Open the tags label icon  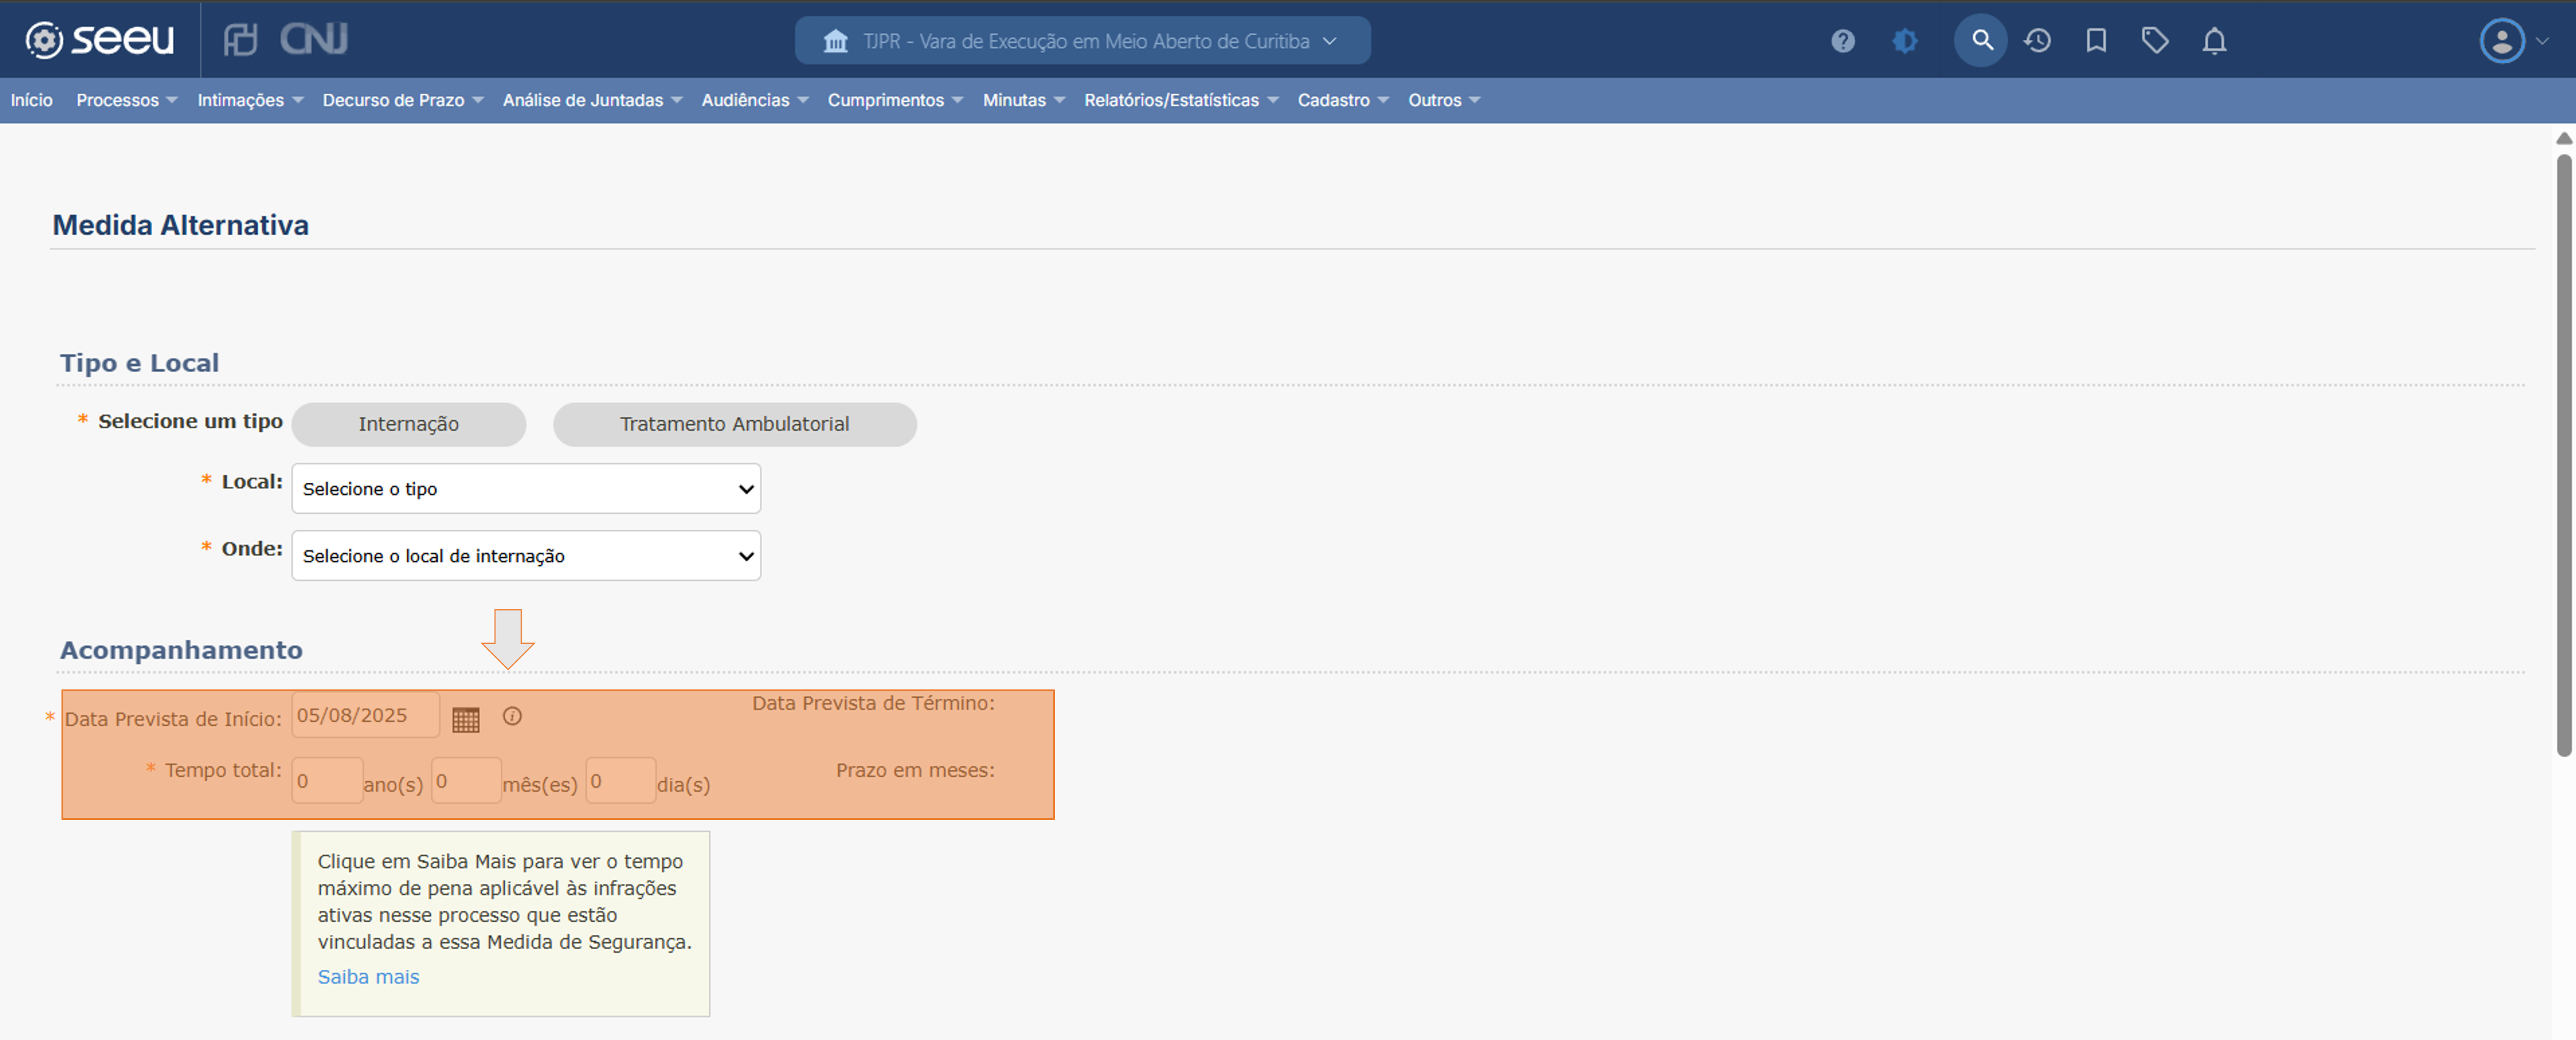2155,41
